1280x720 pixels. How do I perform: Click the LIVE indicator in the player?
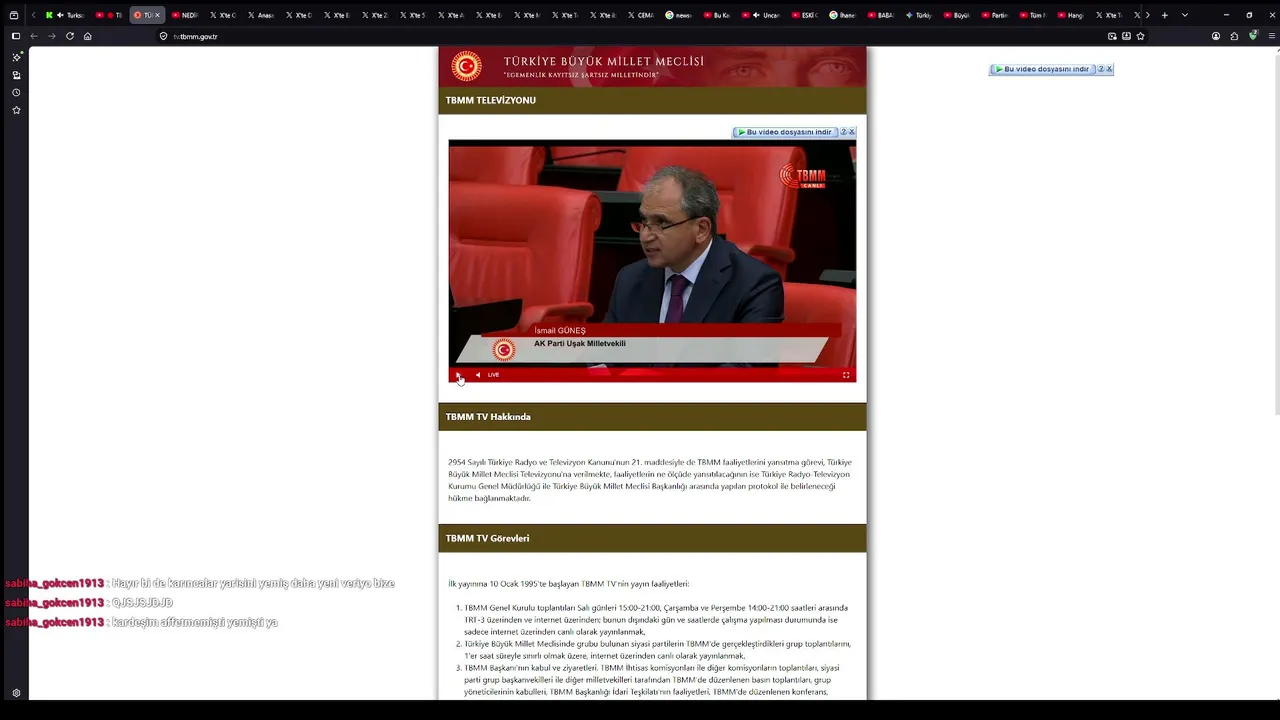click(493, 375)
